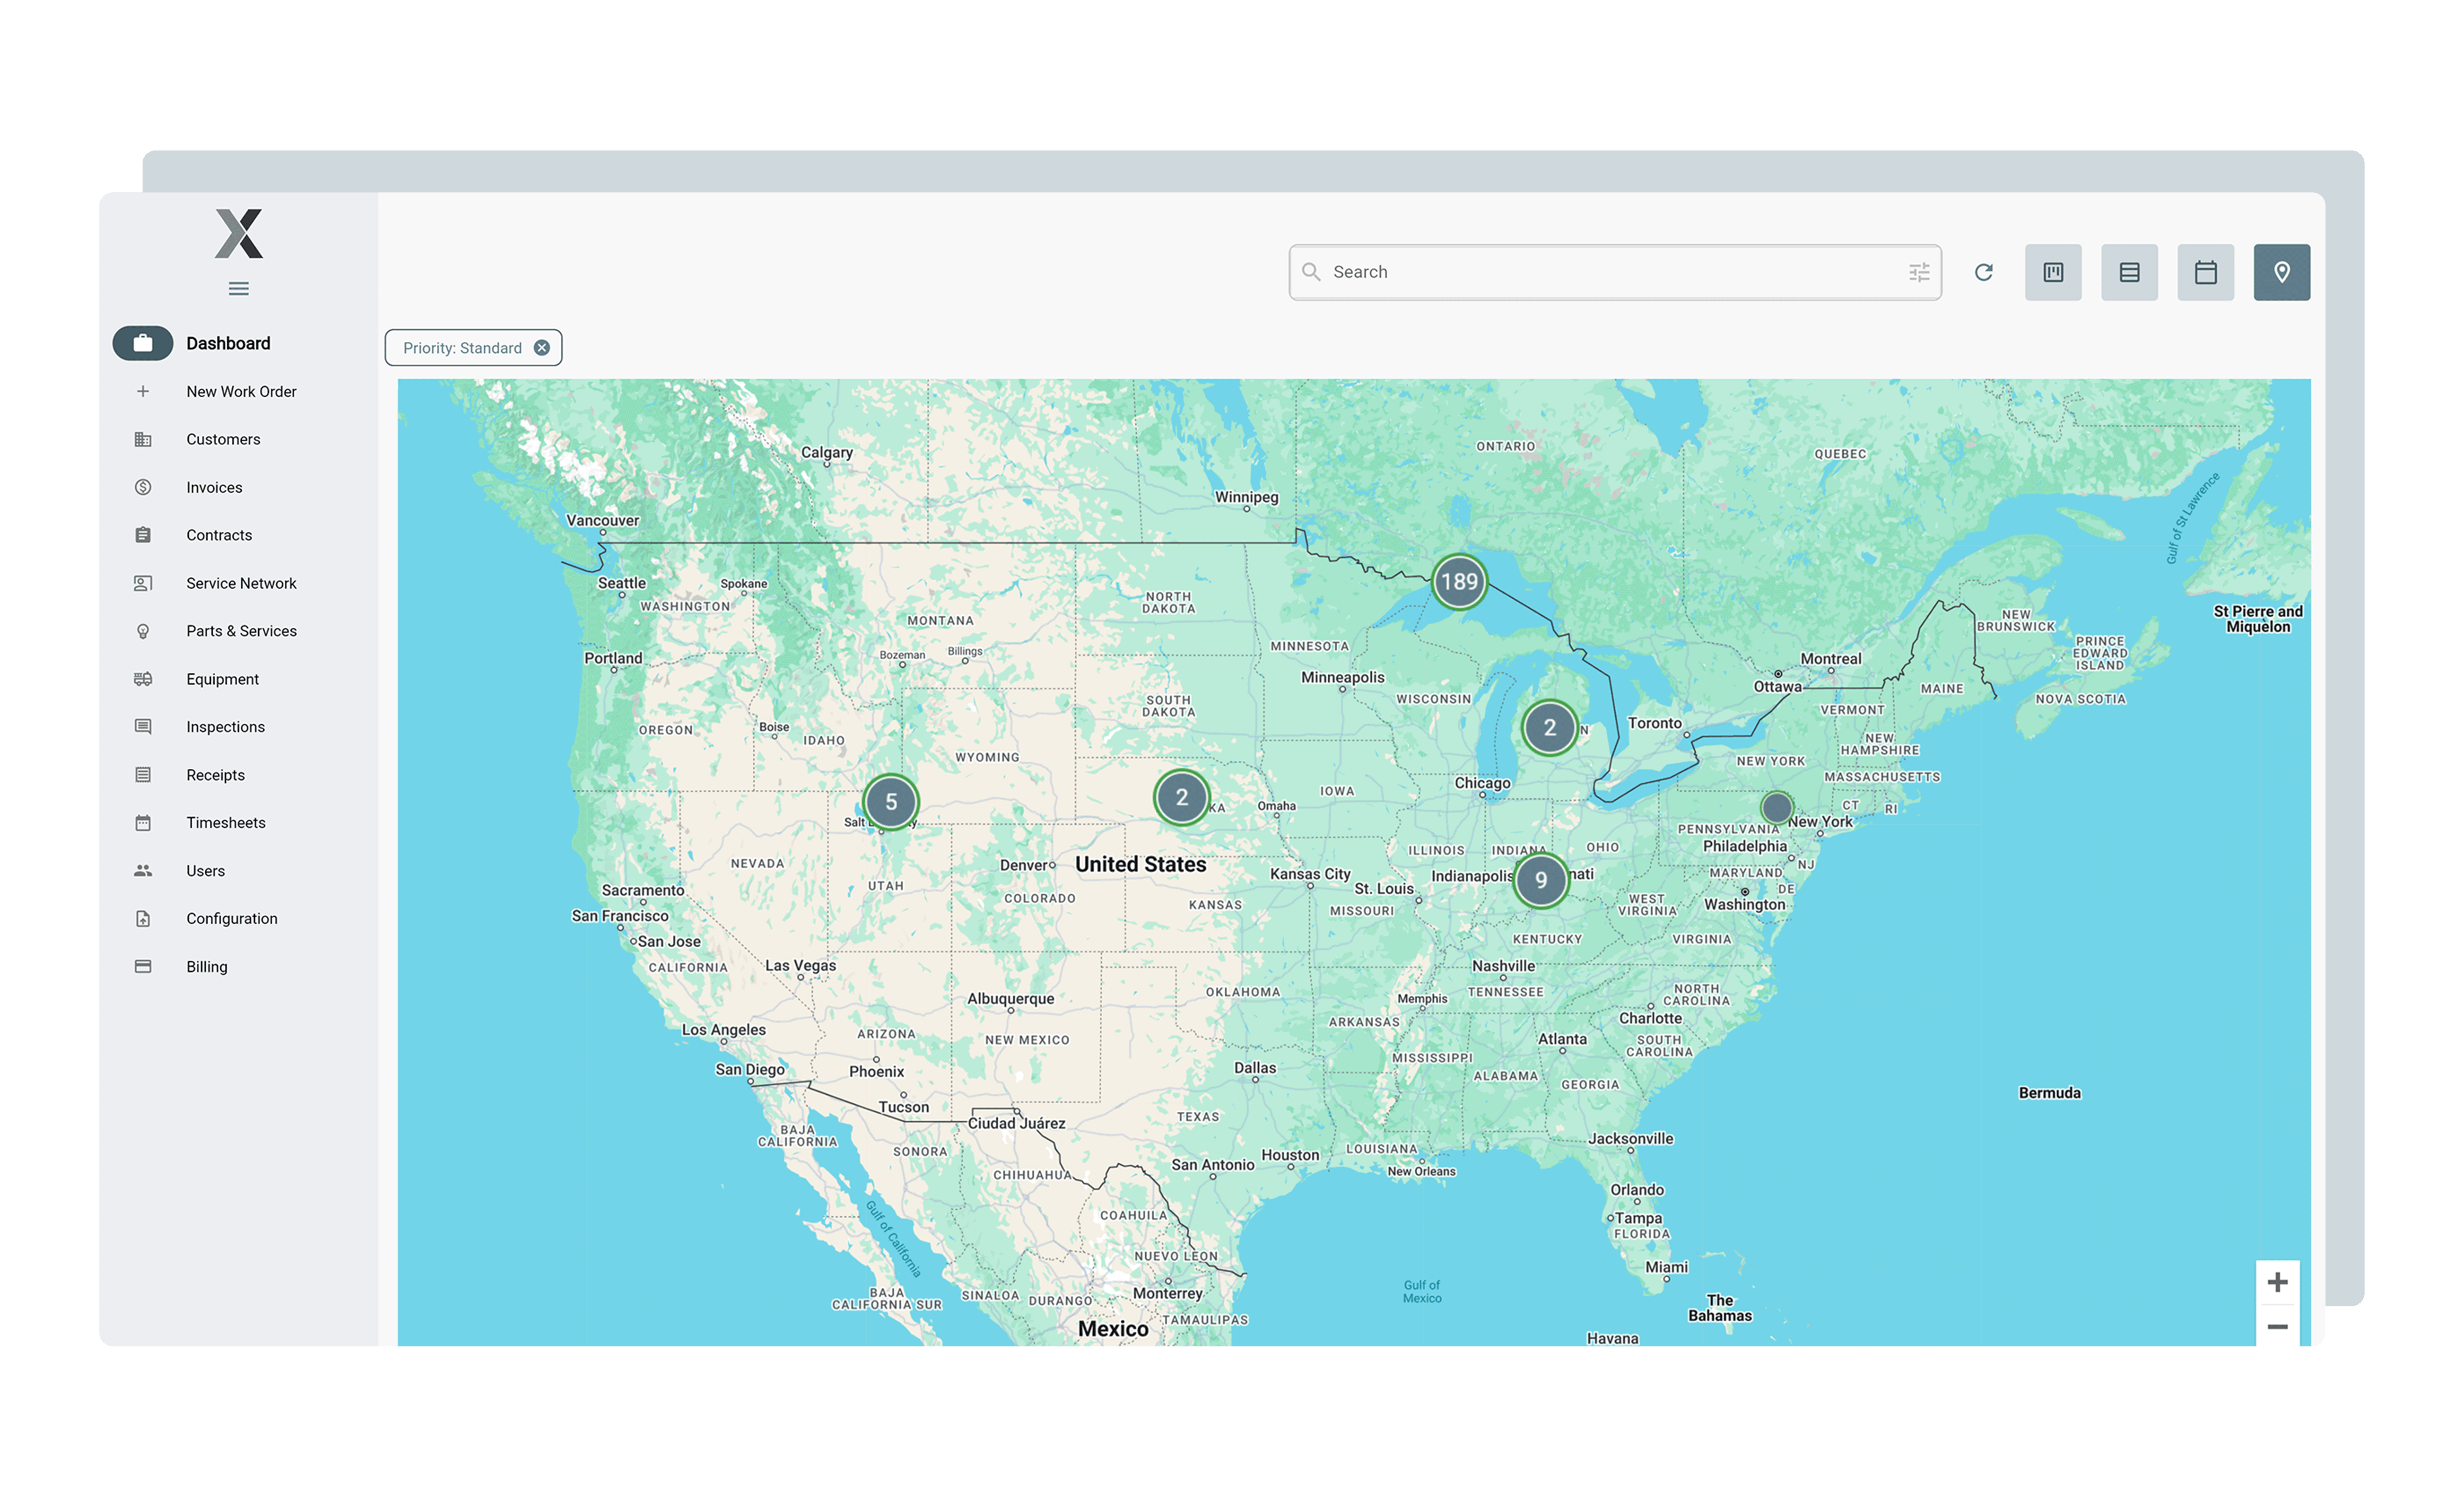Select the Parts & Services lightbulb icon

point(143,631)
